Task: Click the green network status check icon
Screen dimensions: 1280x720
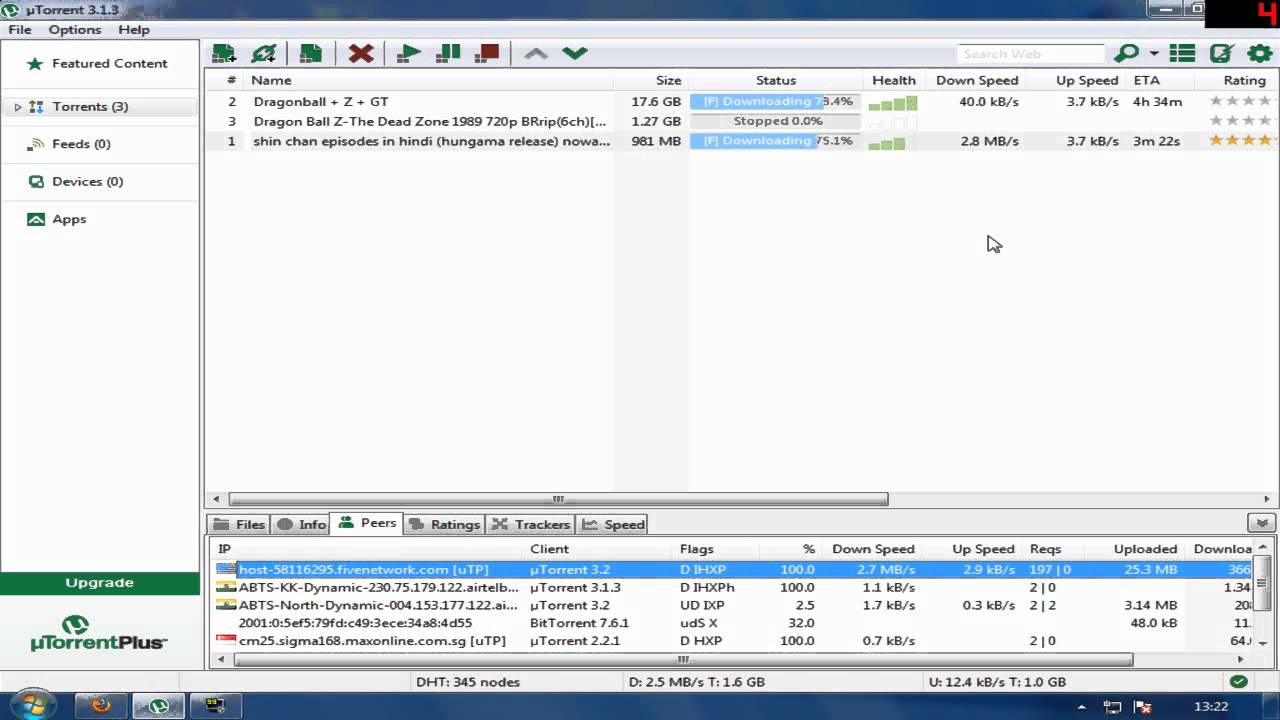Action: [1239, 682]
